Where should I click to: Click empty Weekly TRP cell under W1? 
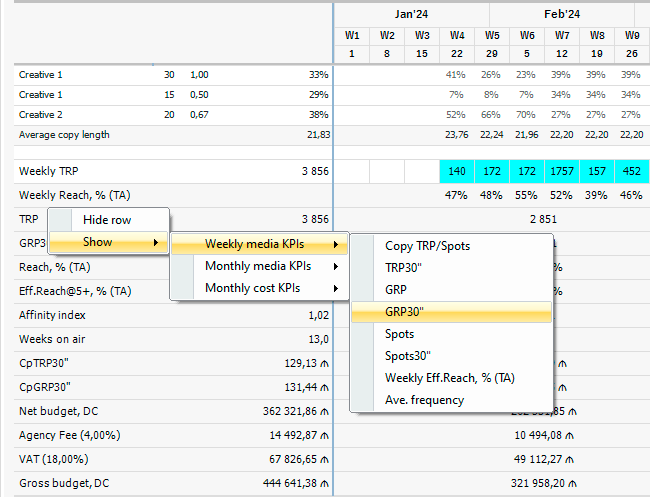pyautogui.click(x=352, y=171)
